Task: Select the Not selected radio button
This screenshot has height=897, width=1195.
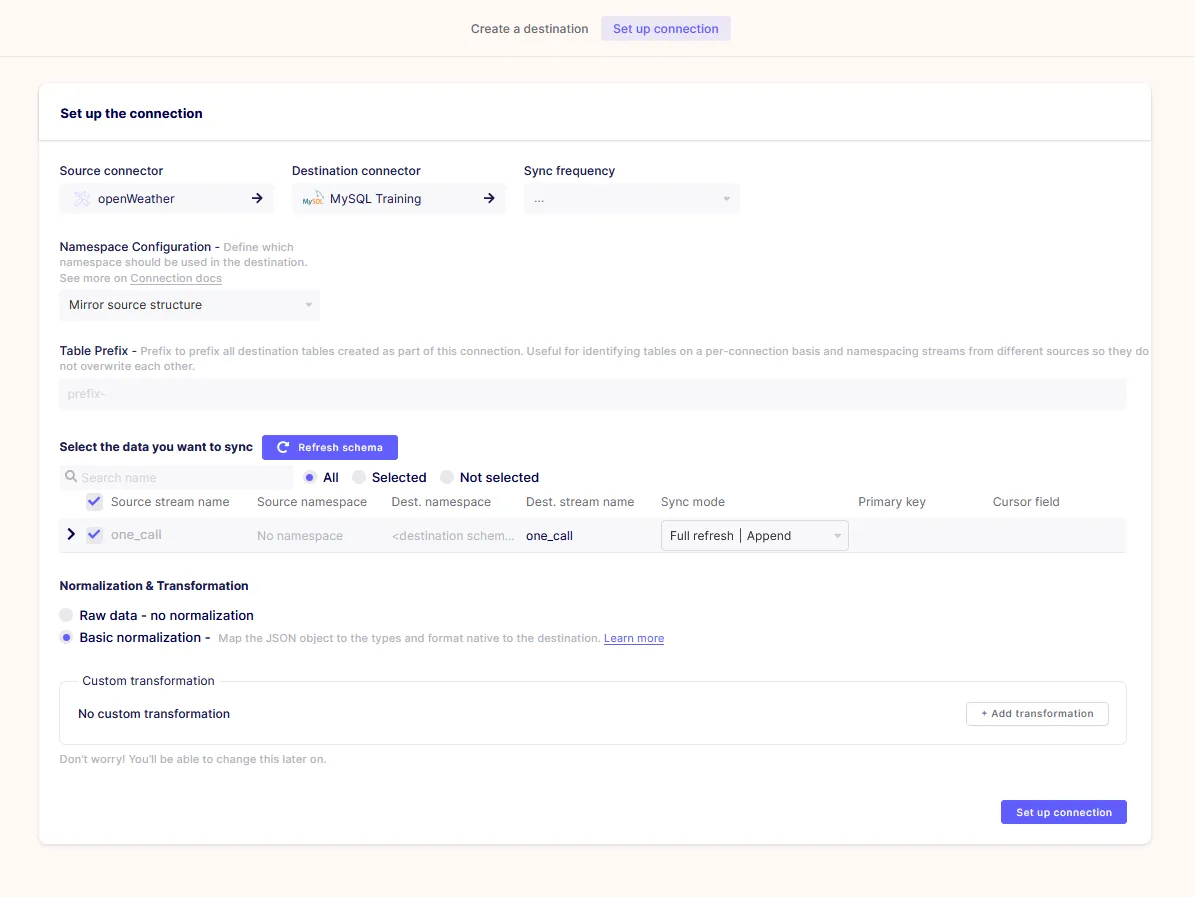Action: pos(447,477)
